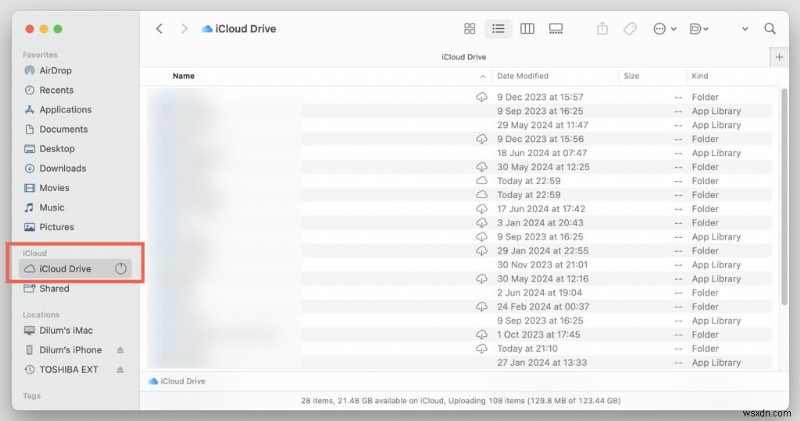This screenshot has width=800, height=421.
Task: Download item dated 1 Oct 2023 at 17:45
Action: pyautogui.click(x=482, y=335)
